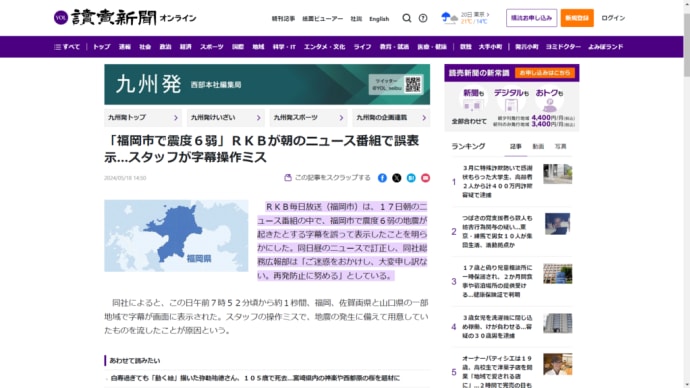This screenshot has width=690, height=388.
Task: Click the article headline 福岡市で震度6弱
Action: point(261,149)
